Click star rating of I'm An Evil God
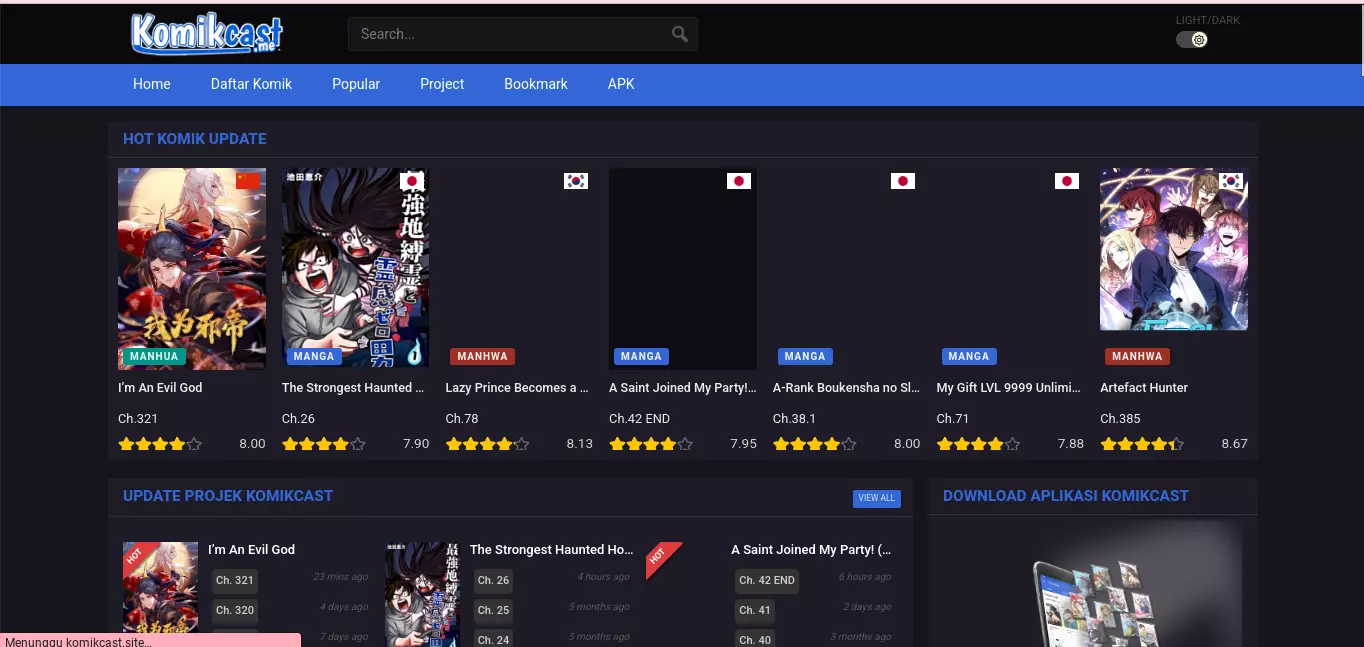Image resolution: width=1364 pixels, height=647 pixels. [x=160, y=444]
